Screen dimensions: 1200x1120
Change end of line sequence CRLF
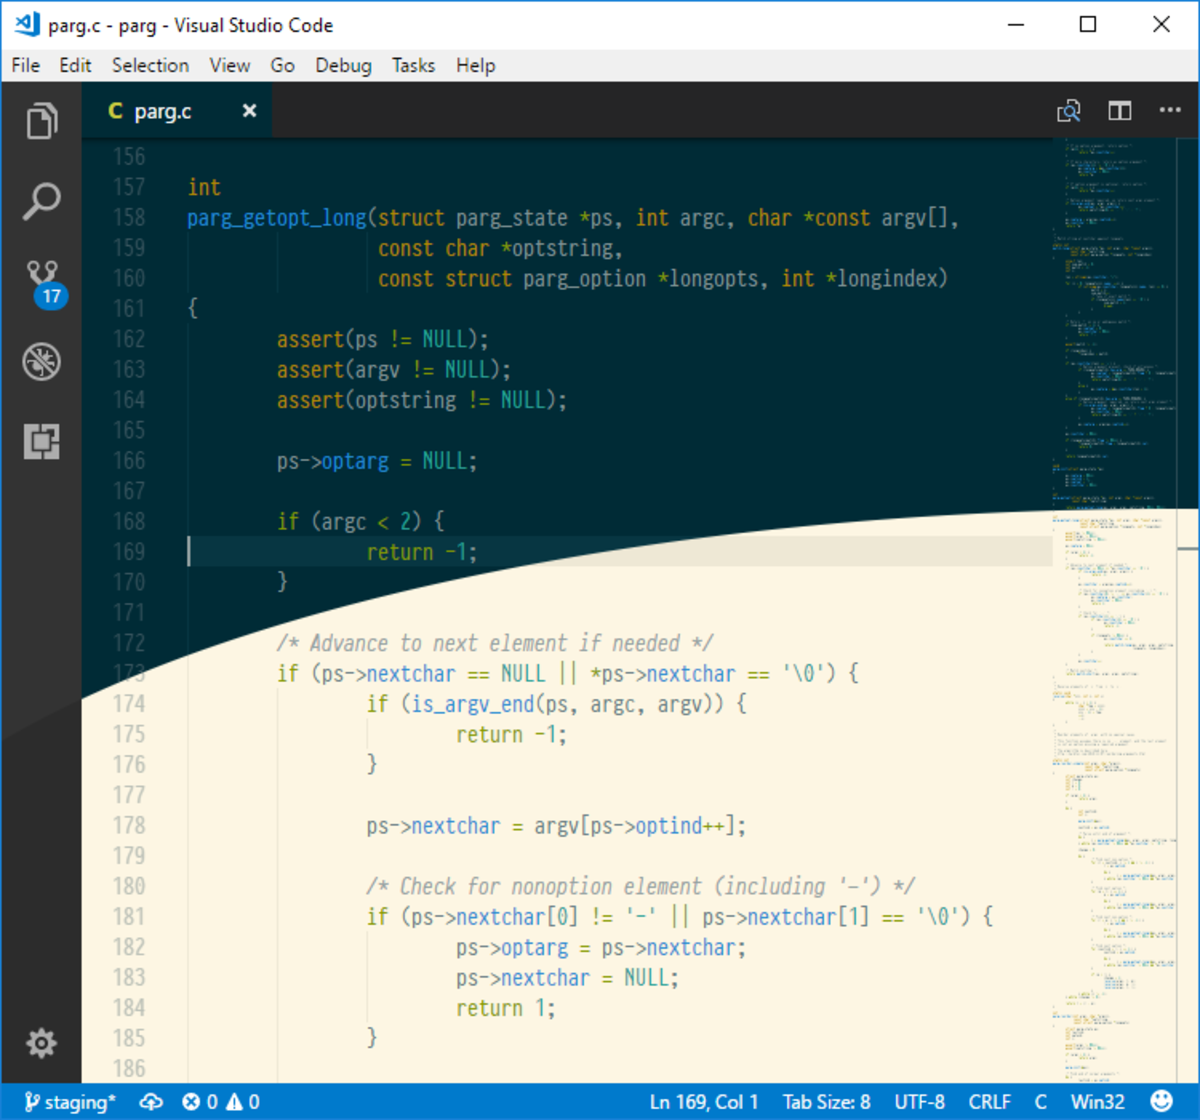(x=990, y=1102)
